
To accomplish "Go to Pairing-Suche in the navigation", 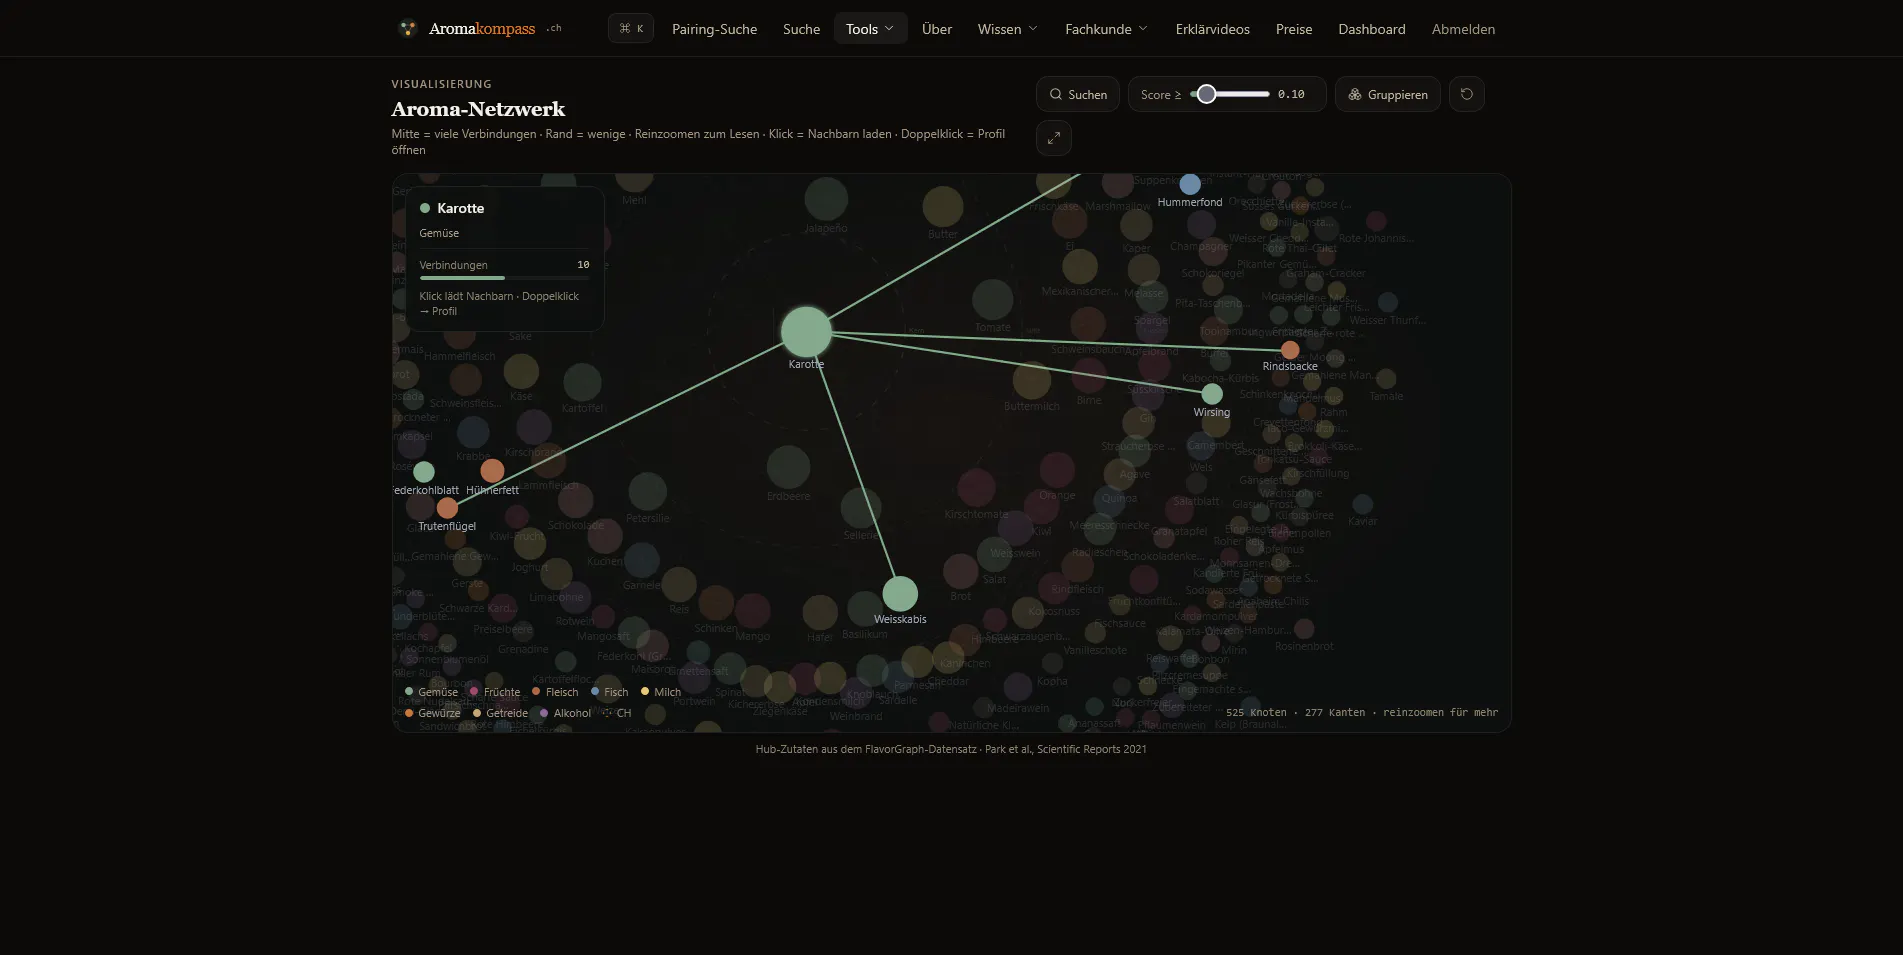I will (714, 29).
